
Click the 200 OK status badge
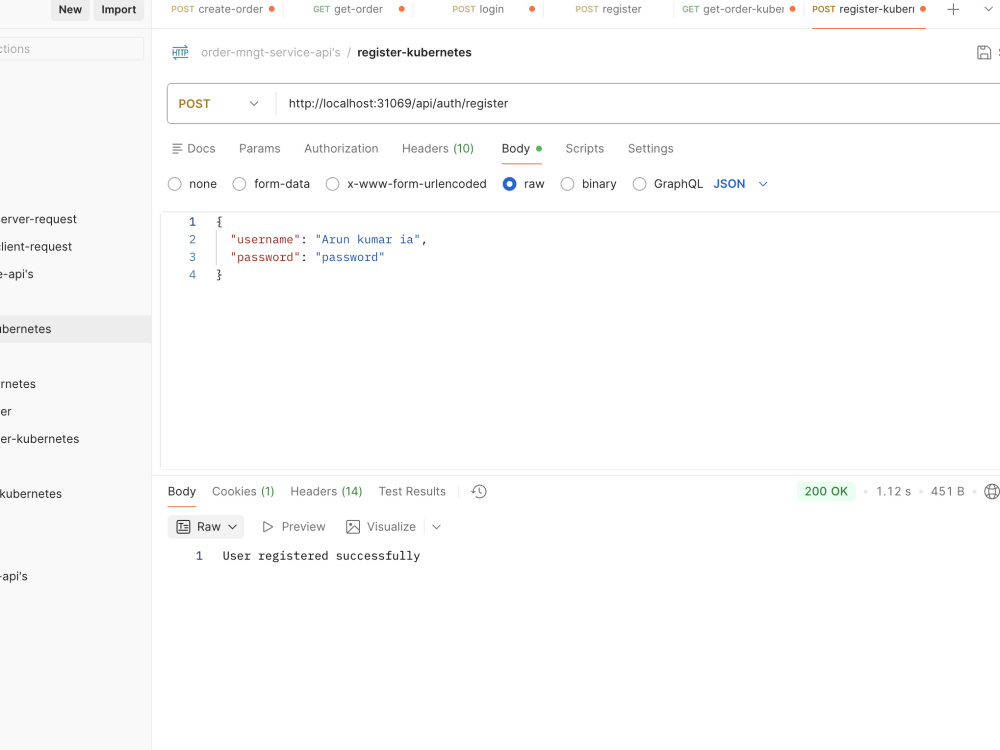(826, 491)
